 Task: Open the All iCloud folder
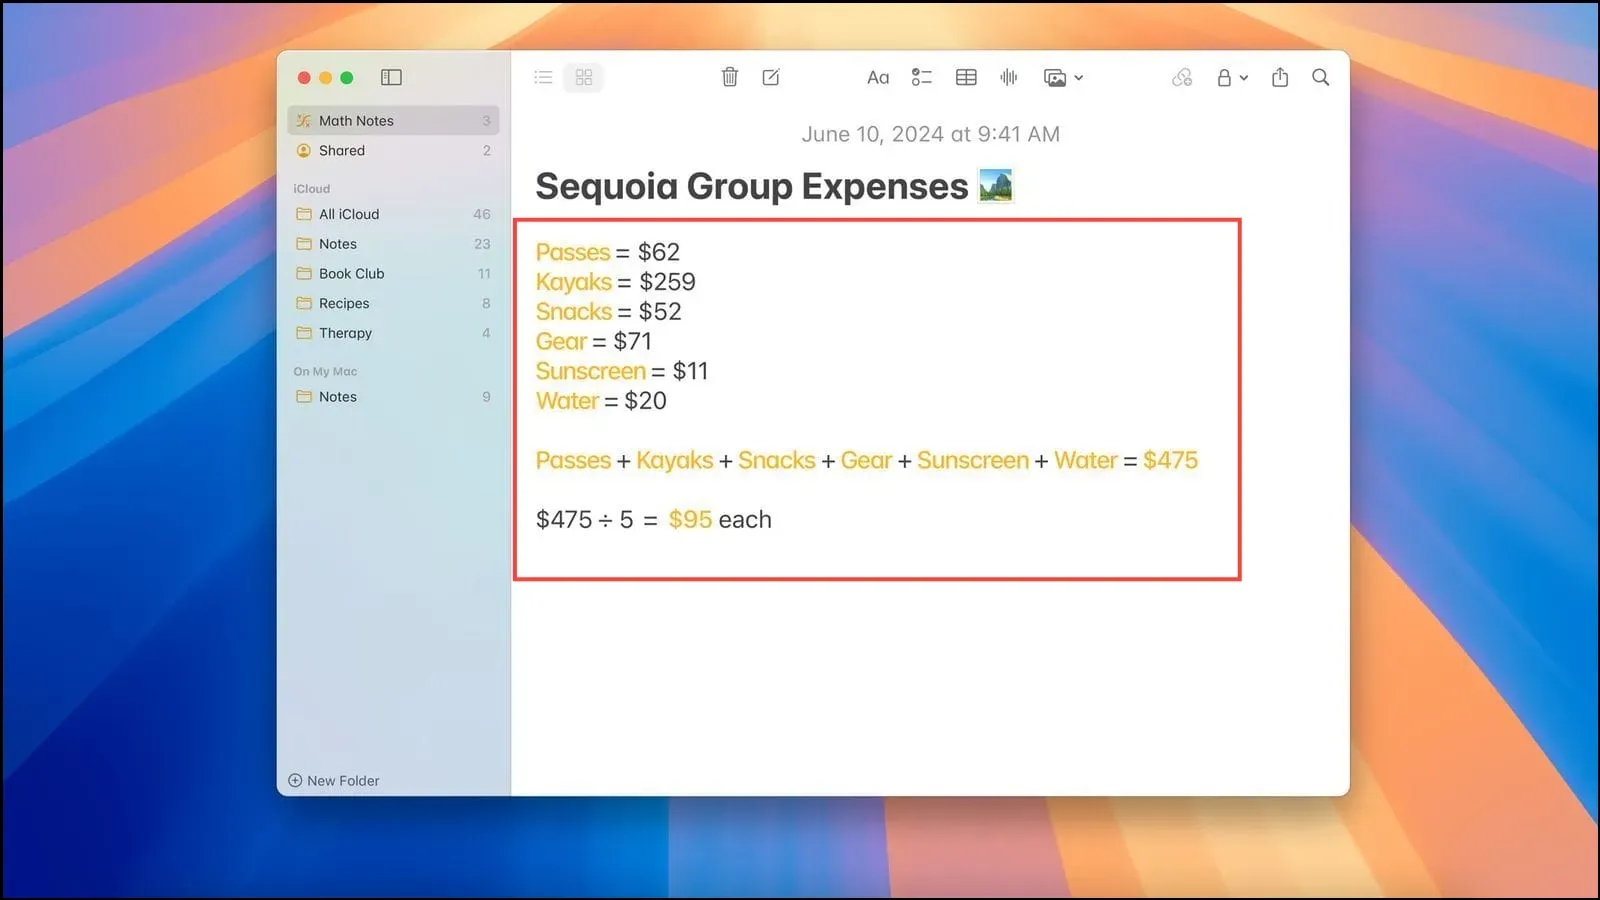click(393, 214)
